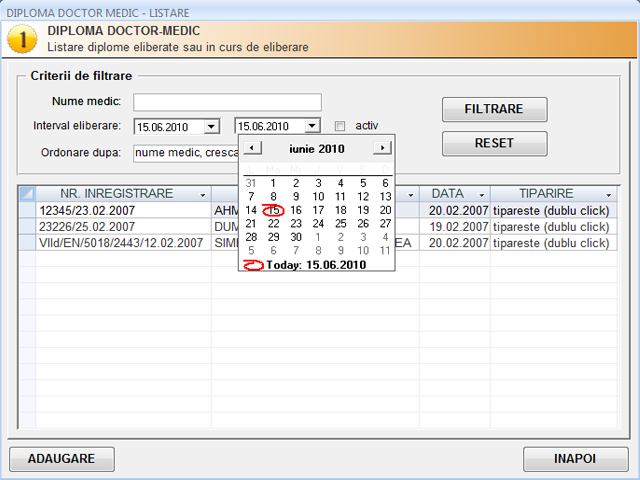640x480 pixels.
Task: Click the INAPOI button
Action: click(575, 459)
